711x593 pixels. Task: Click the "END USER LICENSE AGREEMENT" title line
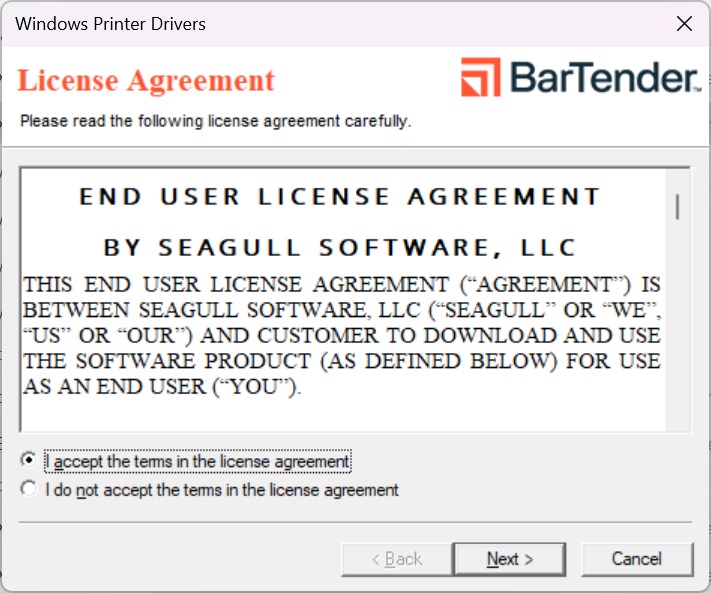[340, 196]
